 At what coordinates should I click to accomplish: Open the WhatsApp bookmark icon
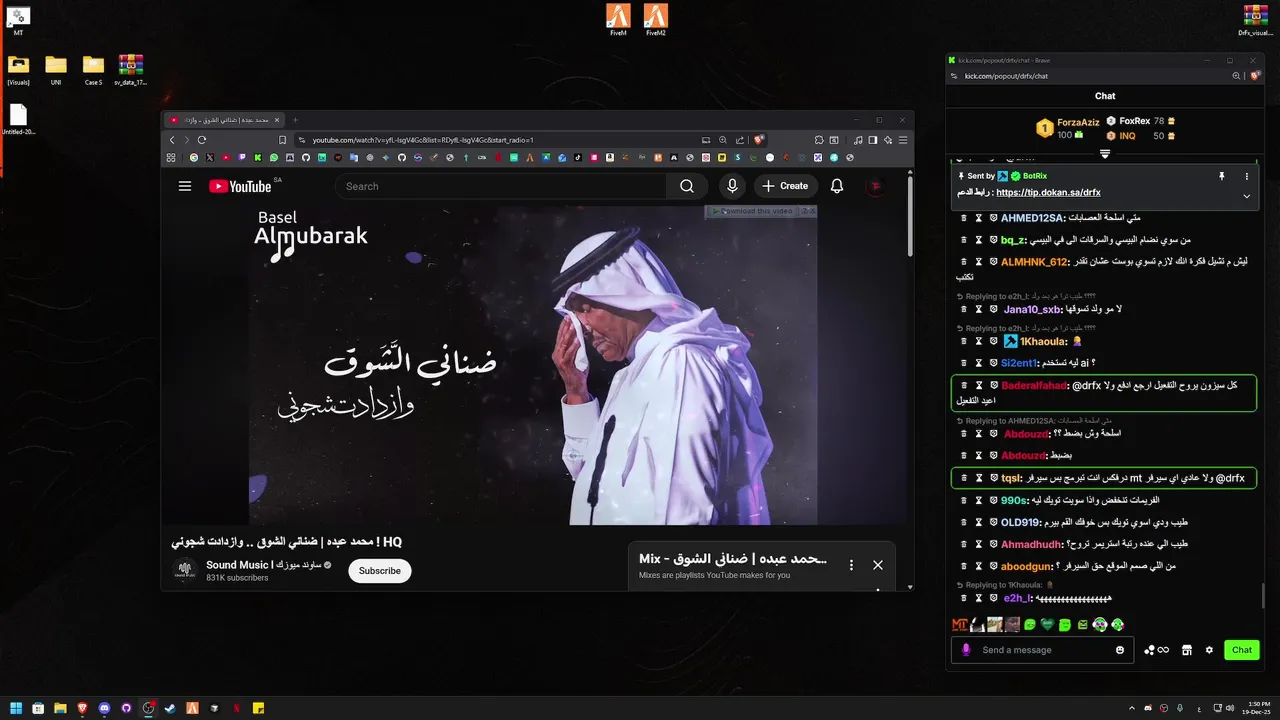pos(274,157)
